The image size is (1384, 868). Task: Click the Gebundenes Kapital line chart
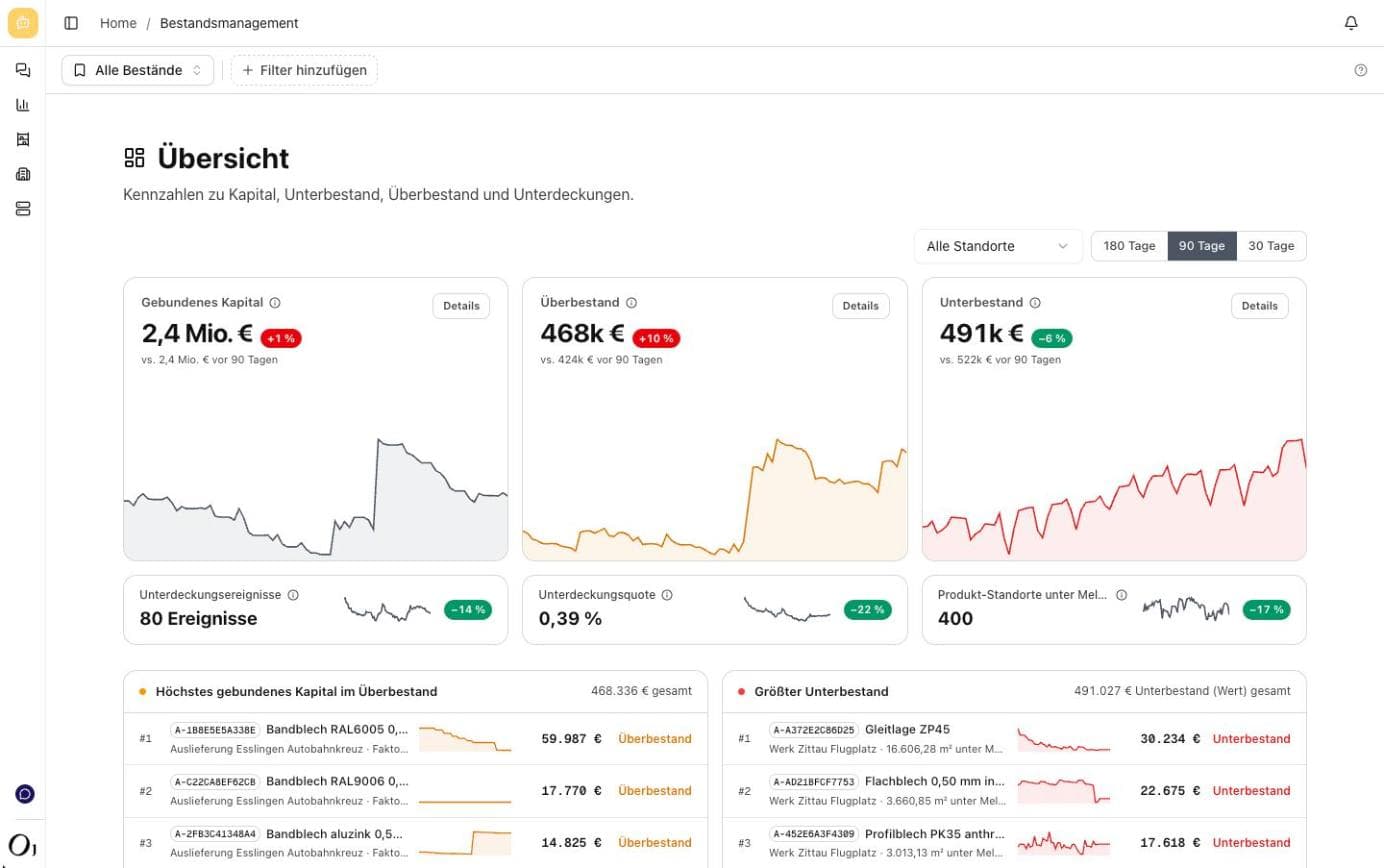pyautogui.click(x=316, y=497)
